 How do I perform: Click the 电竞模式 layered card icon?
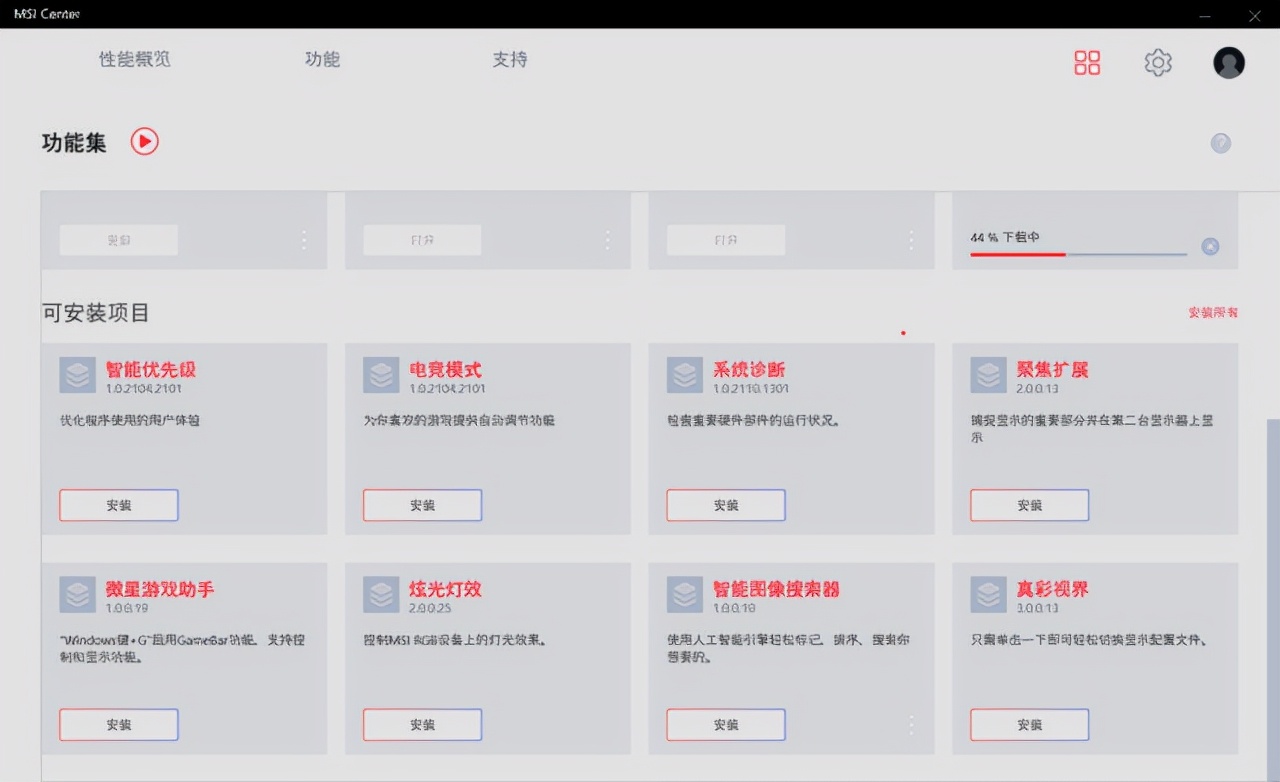point(381,375)
